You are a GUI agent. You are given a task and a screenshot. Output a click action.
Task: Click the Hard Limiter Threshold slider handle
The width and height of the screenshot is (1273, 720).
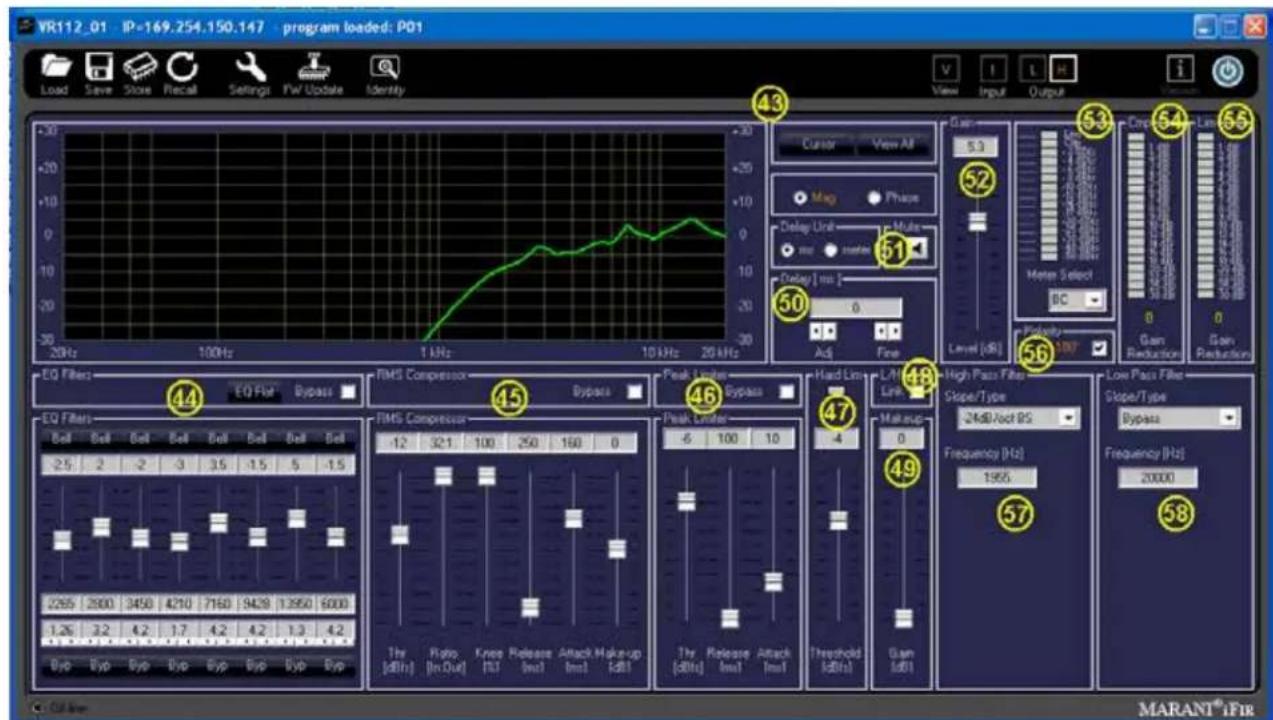[838, 519]
